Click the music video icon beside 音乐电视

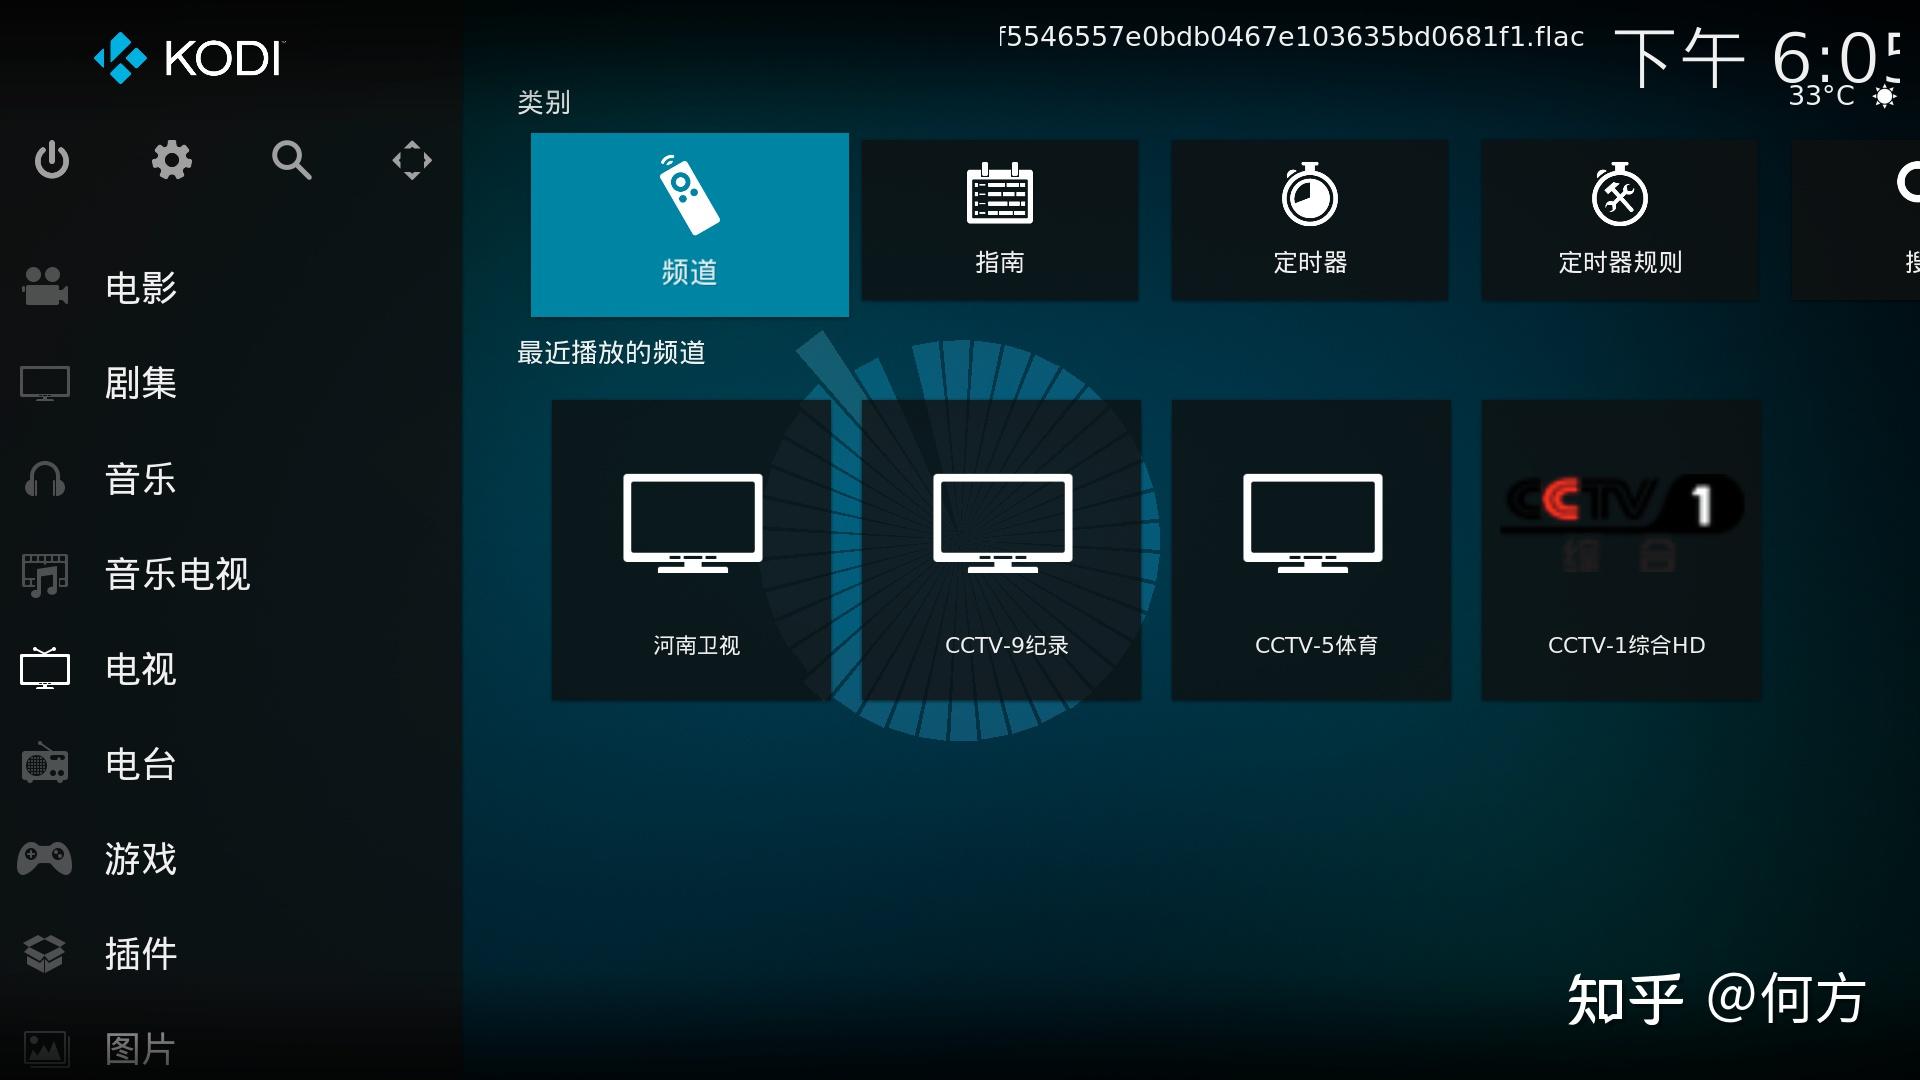pos(45,574)
